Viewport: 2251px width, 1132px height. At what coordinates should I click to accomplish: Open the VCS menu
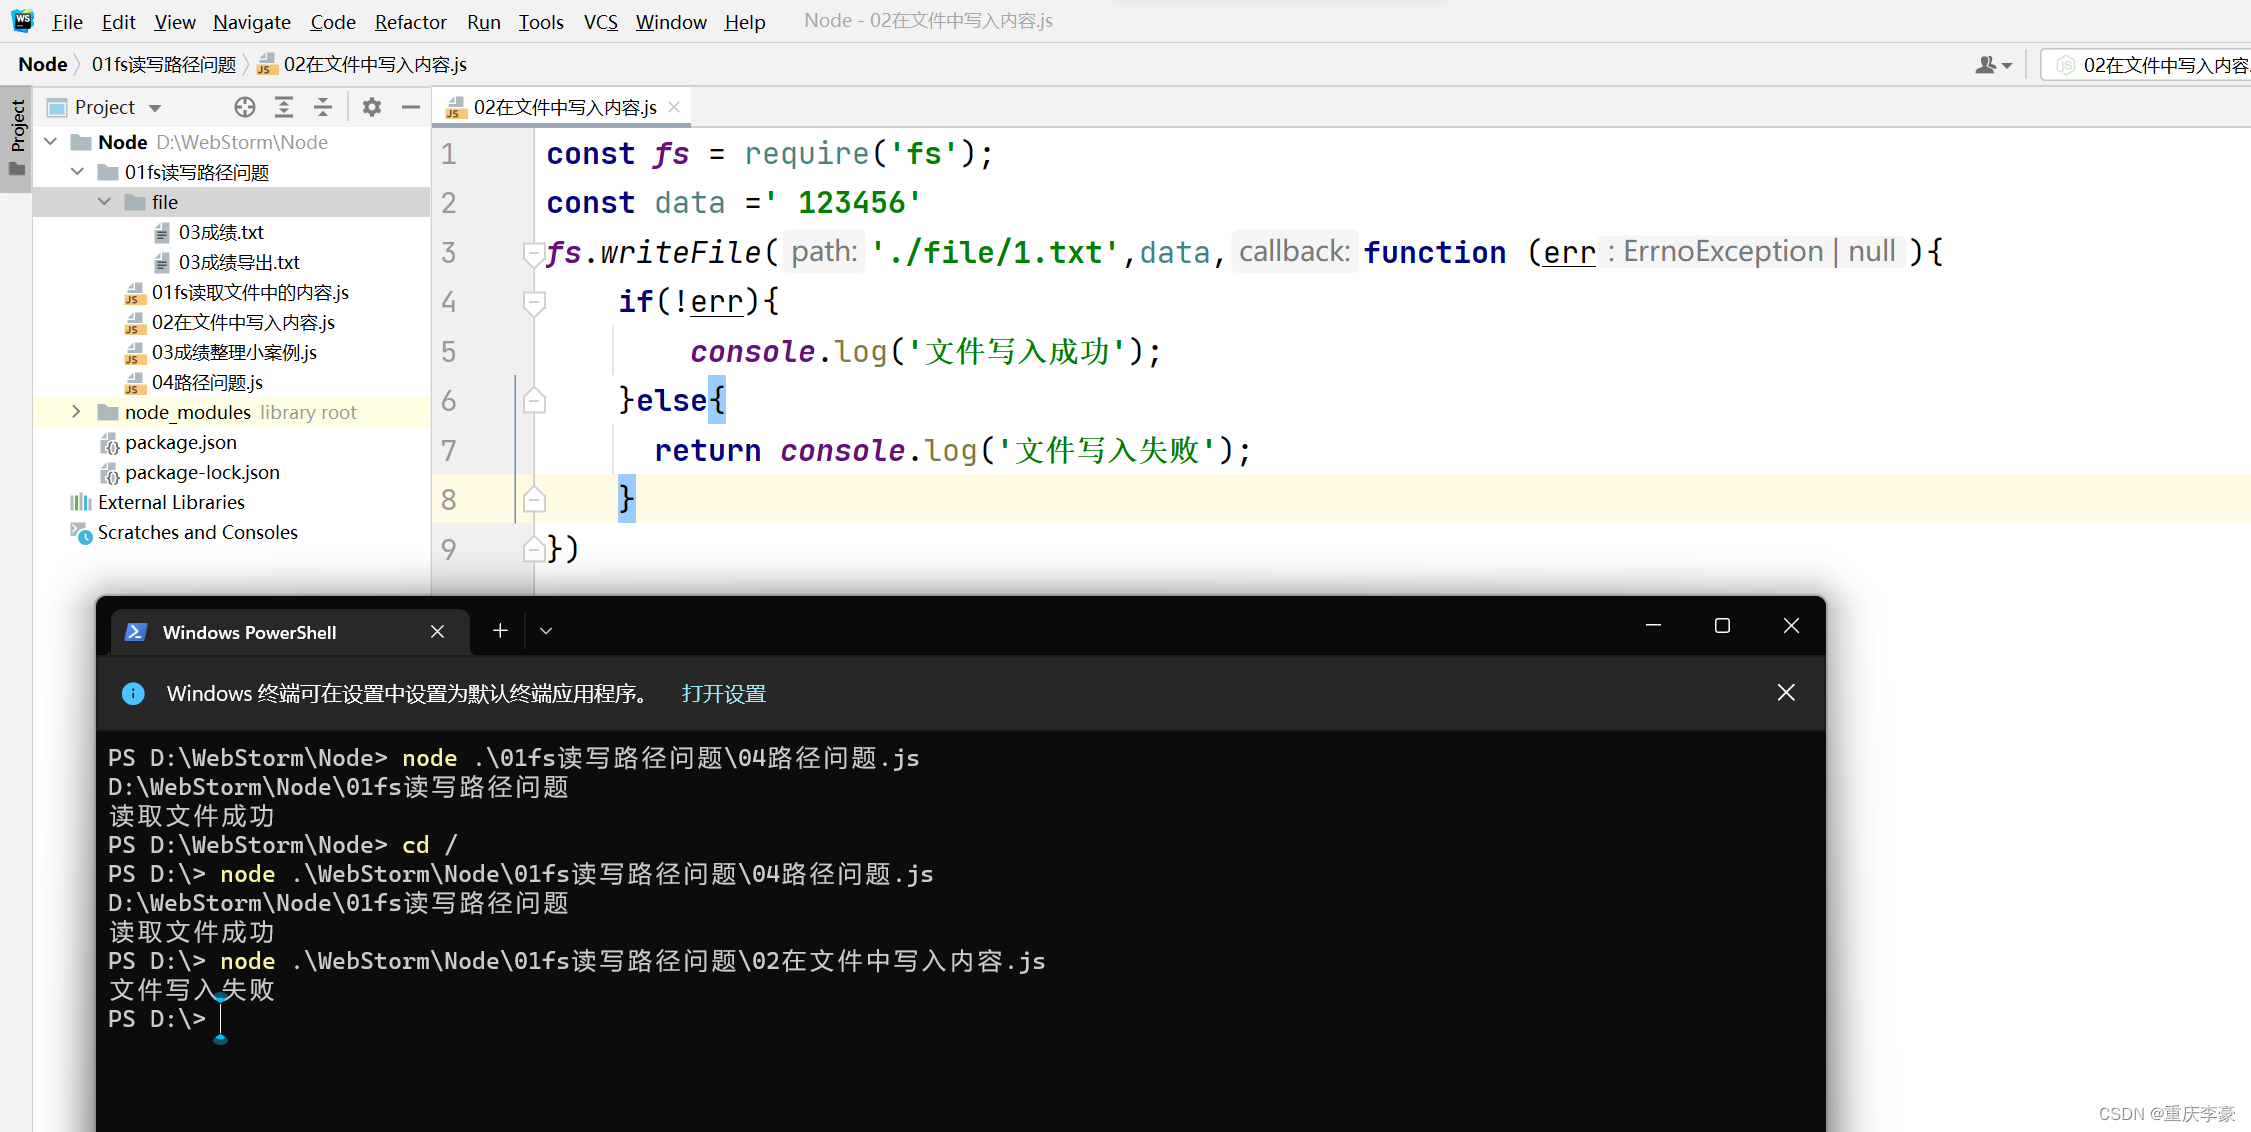[600, 21]
